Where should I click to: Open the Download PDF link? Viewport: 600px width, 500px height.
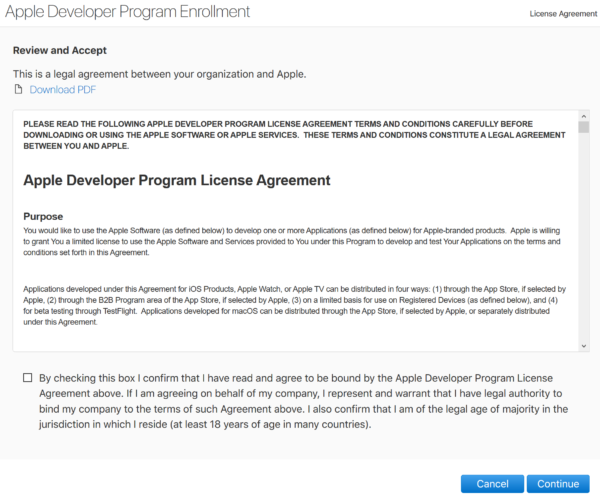coord(63,90)
